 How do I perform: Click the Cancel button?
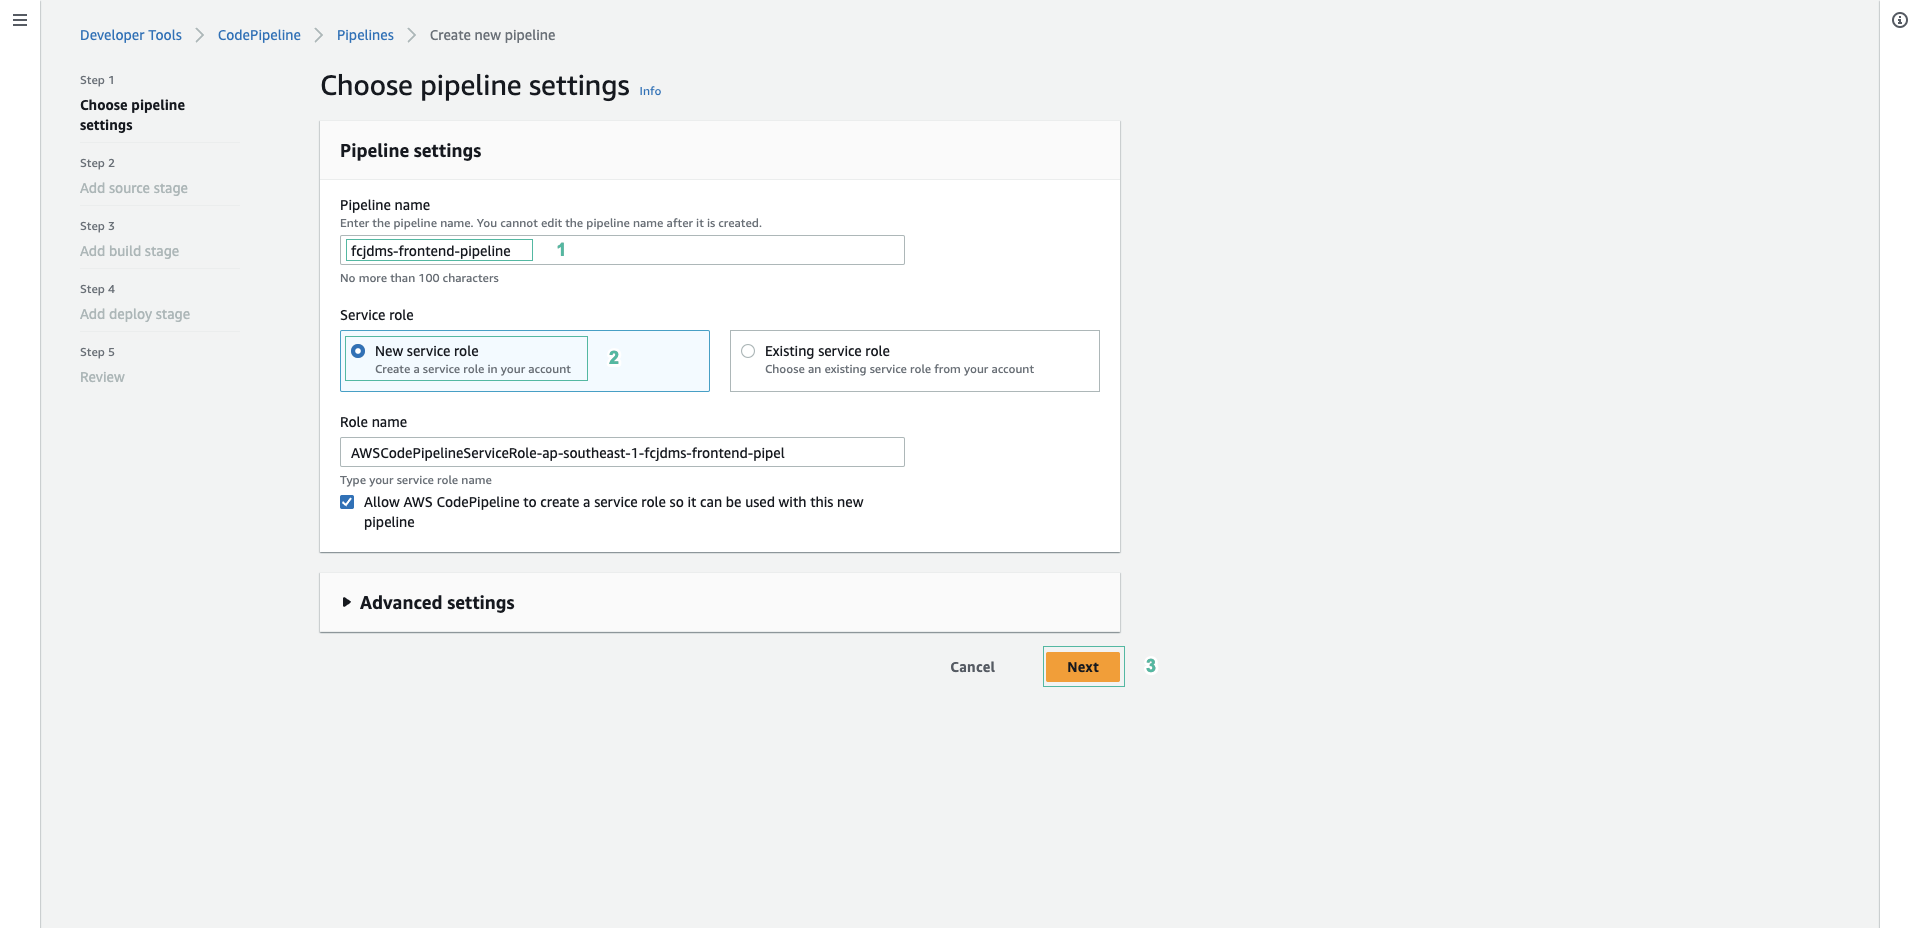pos(972,667)
